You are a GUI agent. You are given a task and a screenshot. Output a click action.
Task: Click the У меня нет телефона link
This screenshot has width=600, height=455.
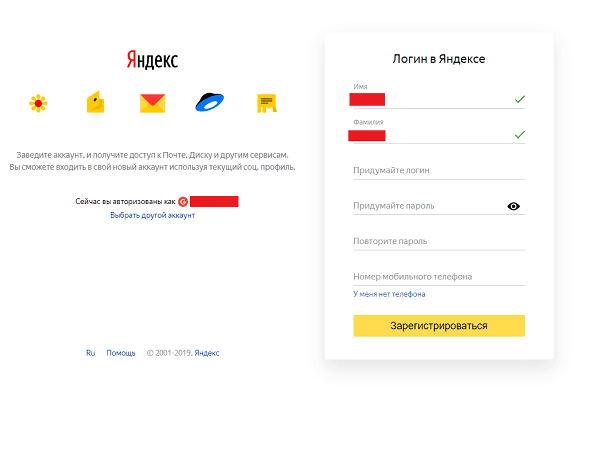tap(389, 294)
